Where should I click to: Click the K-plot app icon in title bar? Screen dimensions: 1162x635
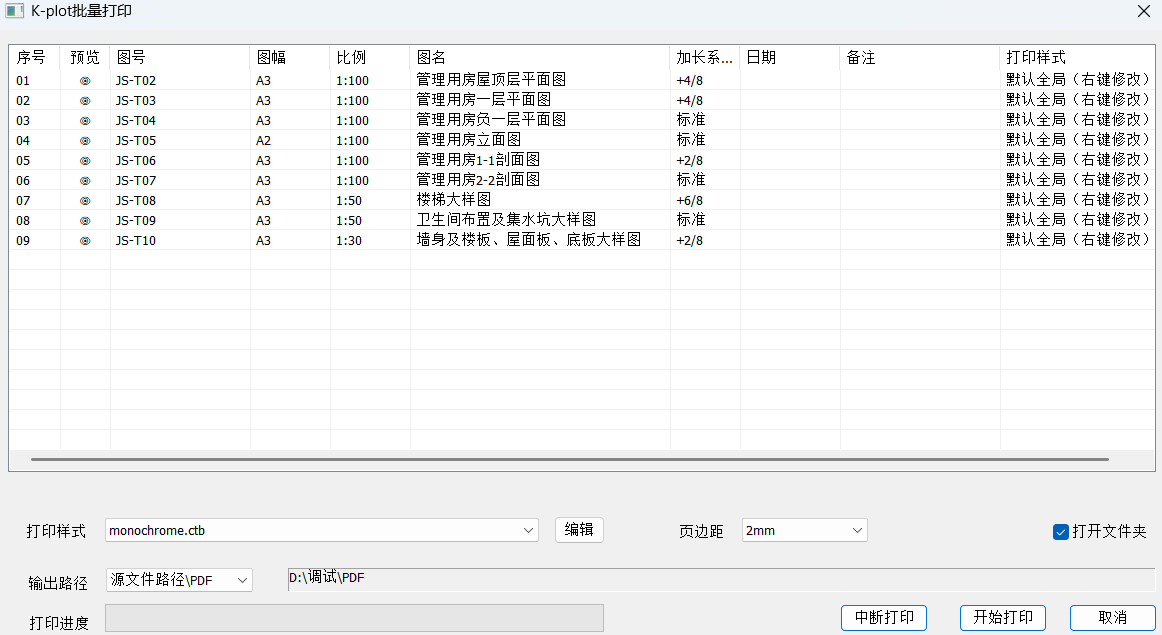click(x=14, y=11)
